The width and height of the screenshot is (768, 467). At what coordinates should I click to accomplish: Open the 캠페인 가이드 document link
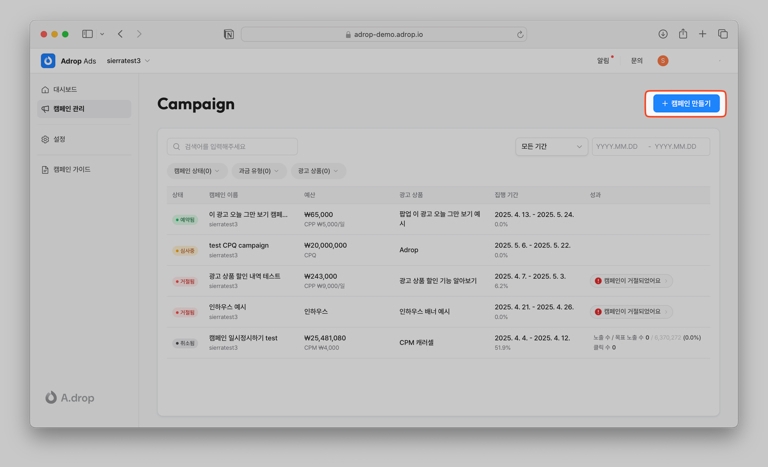coord(71,170)
